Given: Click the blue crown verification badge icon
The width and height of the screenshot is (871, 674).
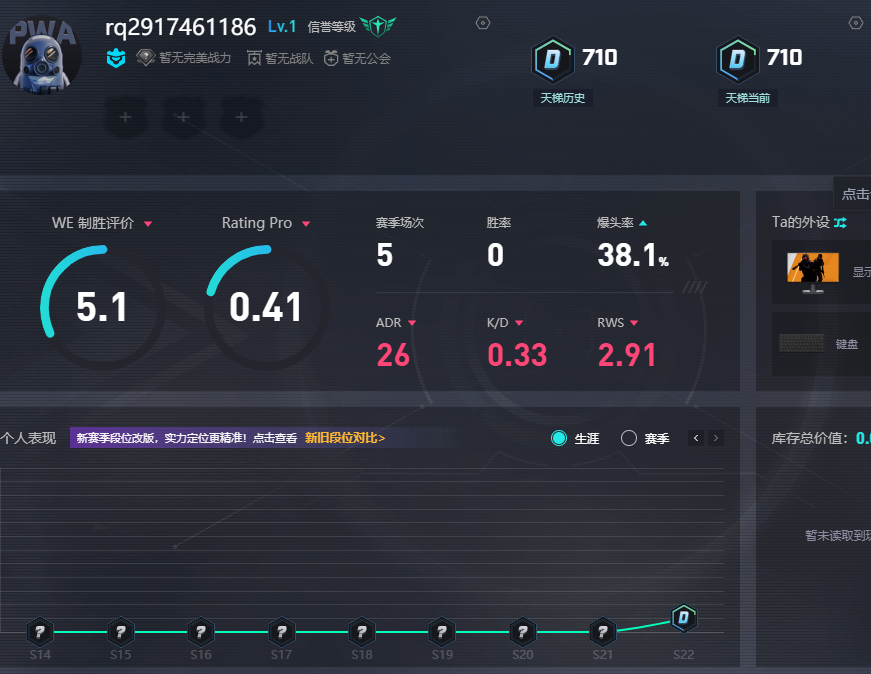Looking at the screenshot, I should 116,58.
